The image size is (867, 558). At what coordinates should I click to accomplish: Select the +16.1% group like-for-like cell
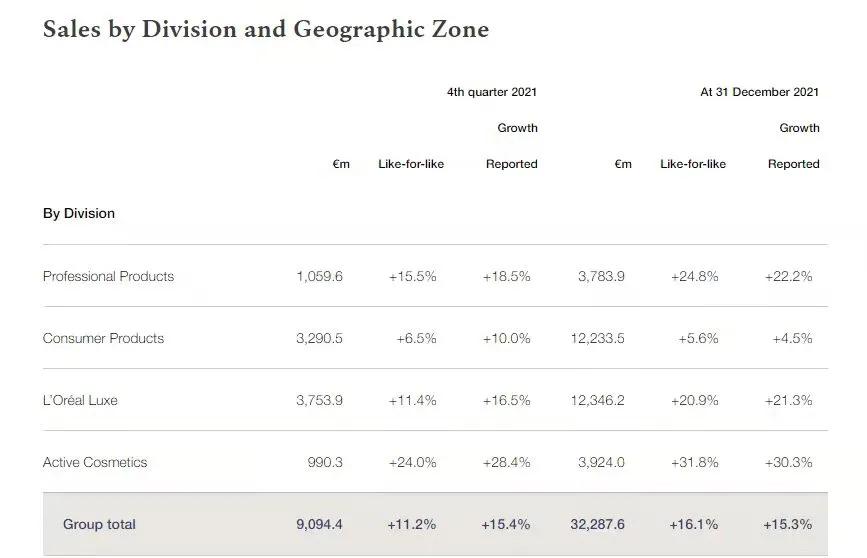click(694, 524)
